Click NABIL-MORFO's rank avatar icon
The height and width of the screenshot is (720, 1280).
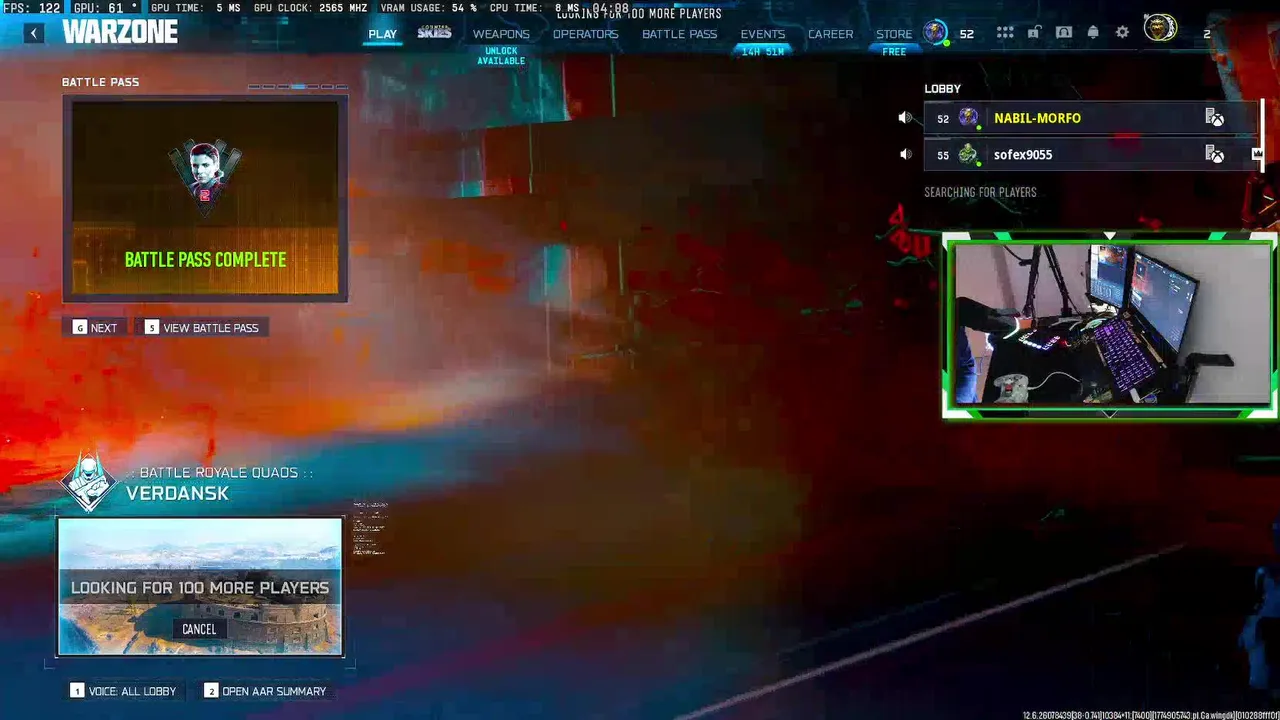point(968,118)
